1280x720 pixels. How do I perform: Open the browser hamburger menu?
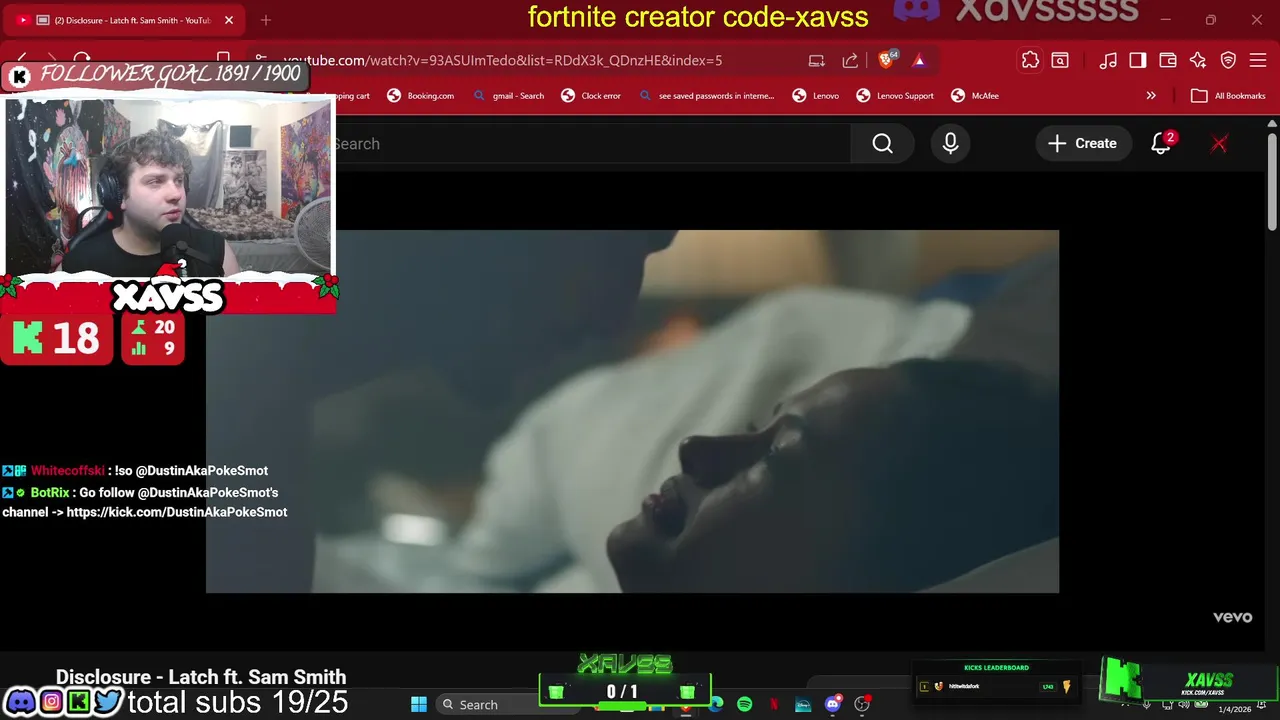click(1257, 60)
